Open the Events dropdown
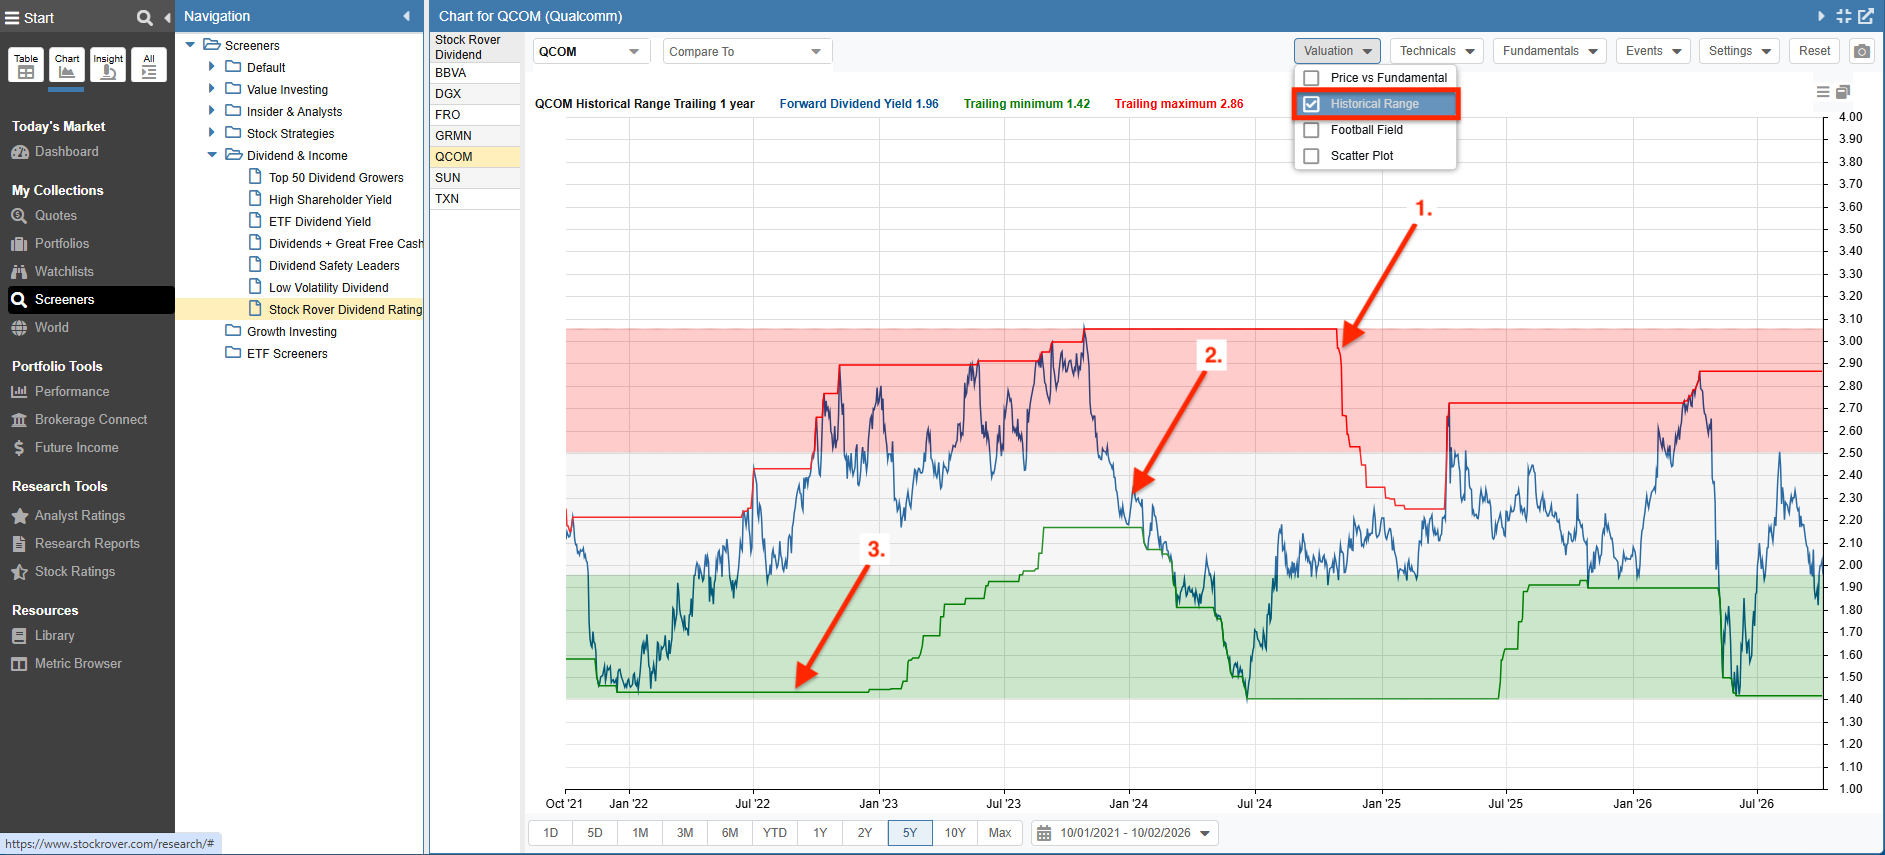 pos(1653,51)
